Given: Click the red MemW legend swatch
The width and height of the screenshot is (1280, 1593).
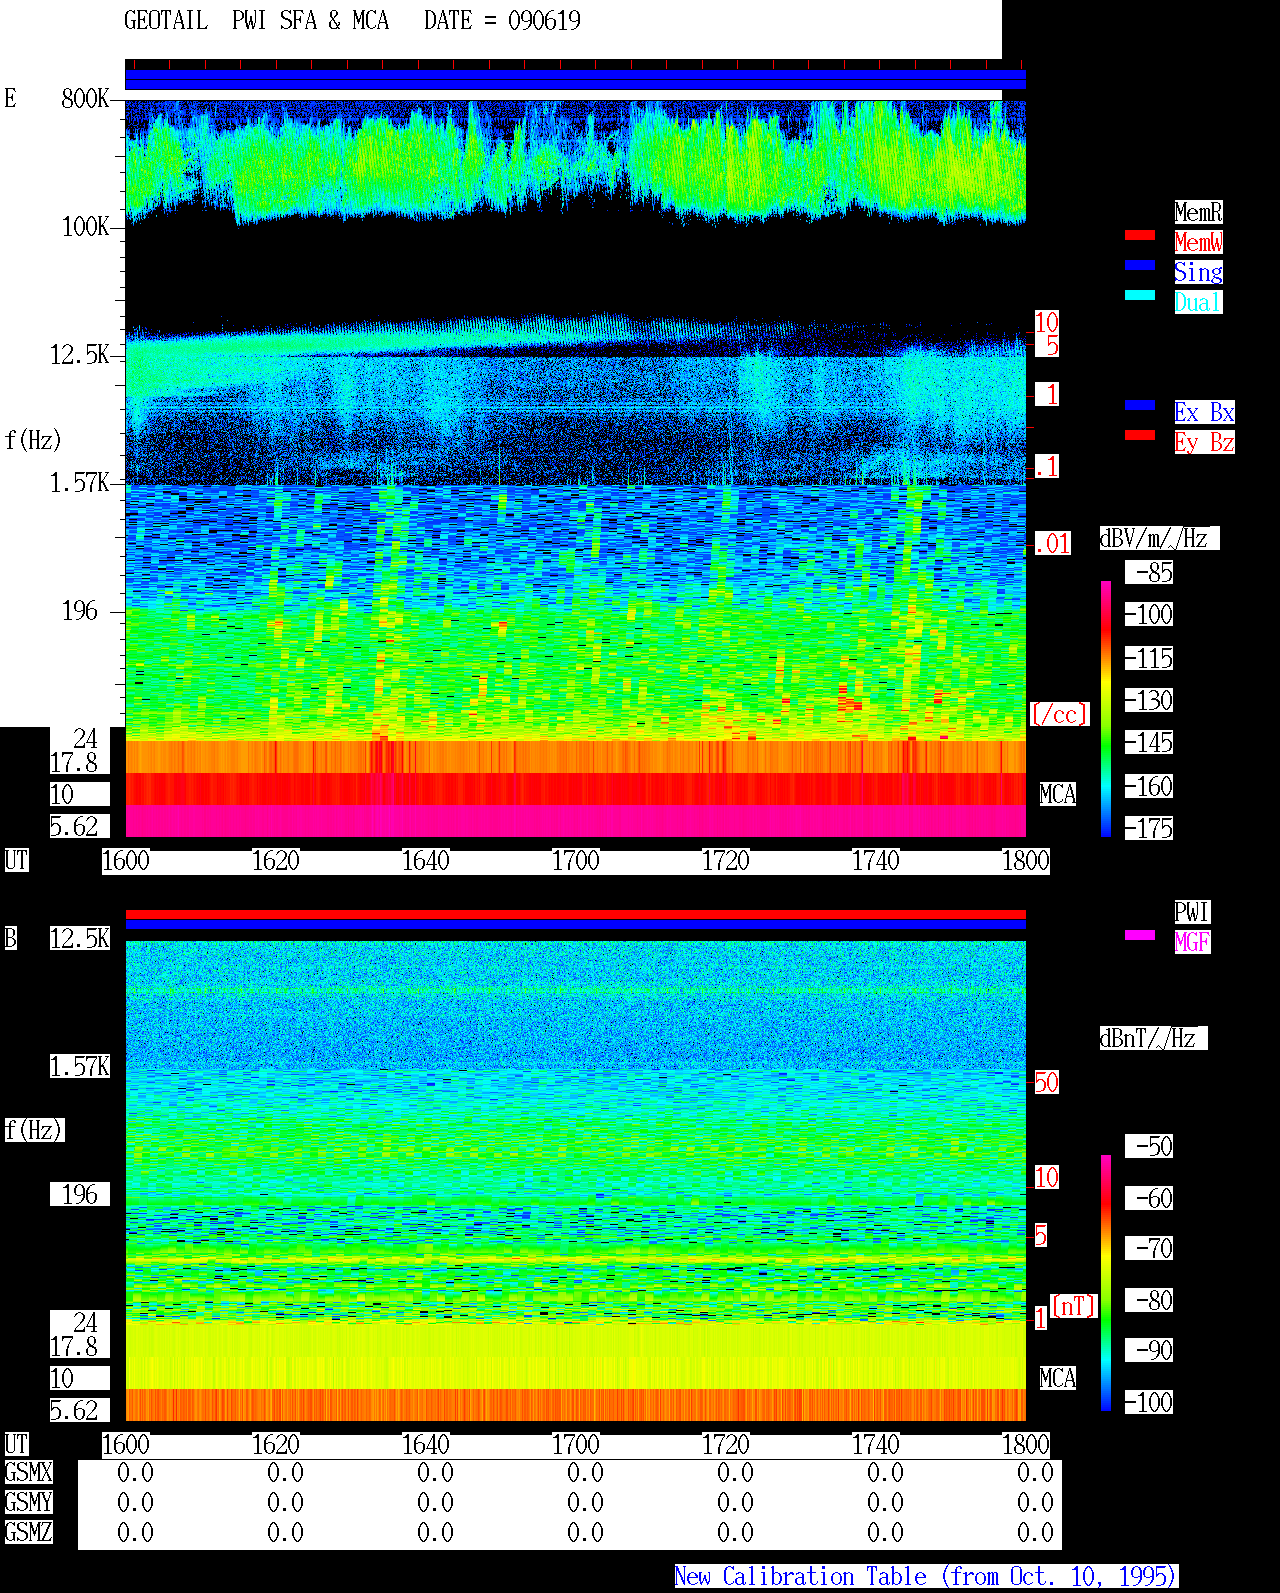Looking at the screenshot, I should (1140, 235).
